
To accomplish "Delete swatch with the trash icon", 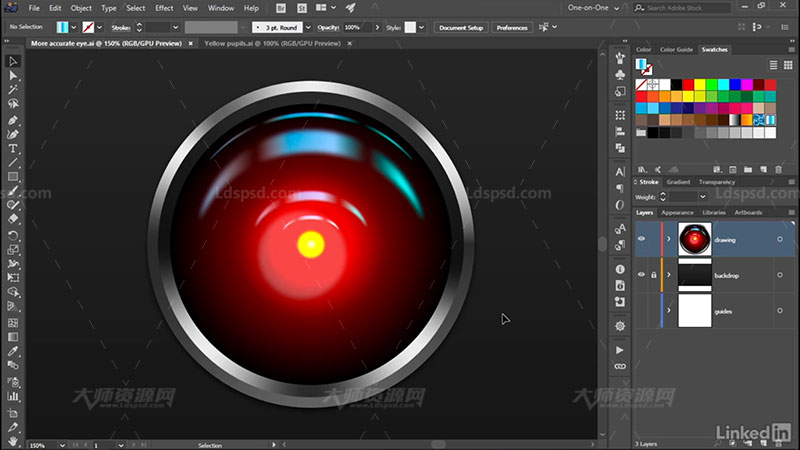I will coord(779,169).
